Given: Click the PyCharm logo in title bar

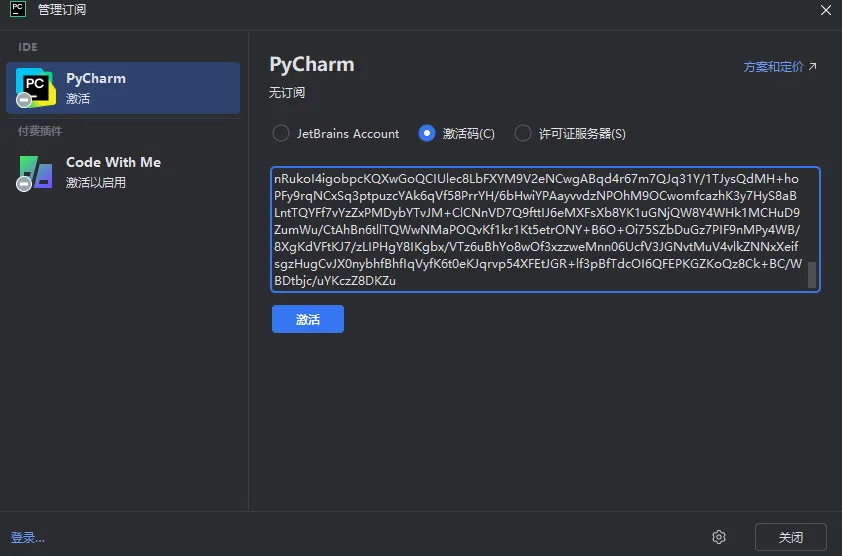Looking at the screenshot, I should click(18, 9).
